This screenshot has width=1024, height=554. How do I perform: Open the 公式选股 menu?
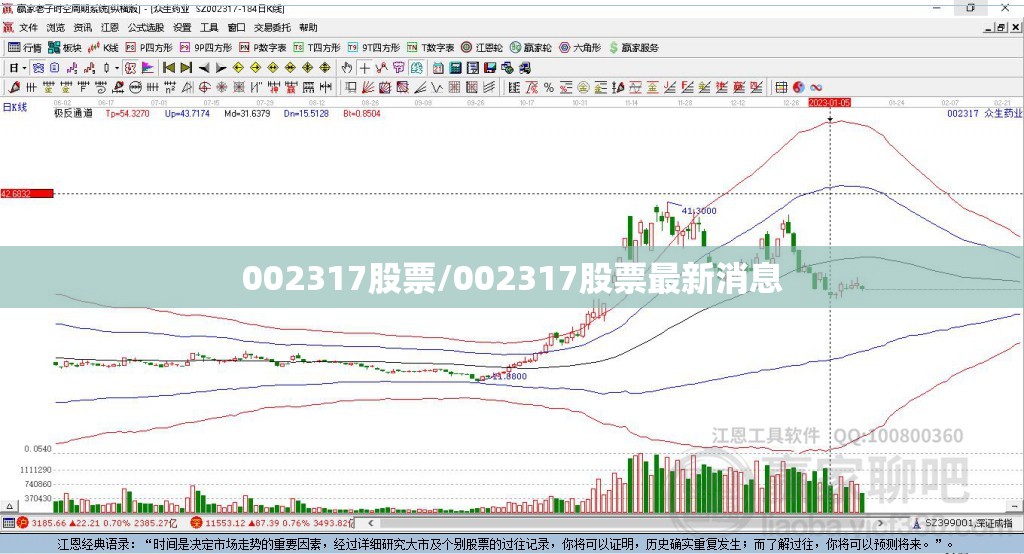coord(146,27)
